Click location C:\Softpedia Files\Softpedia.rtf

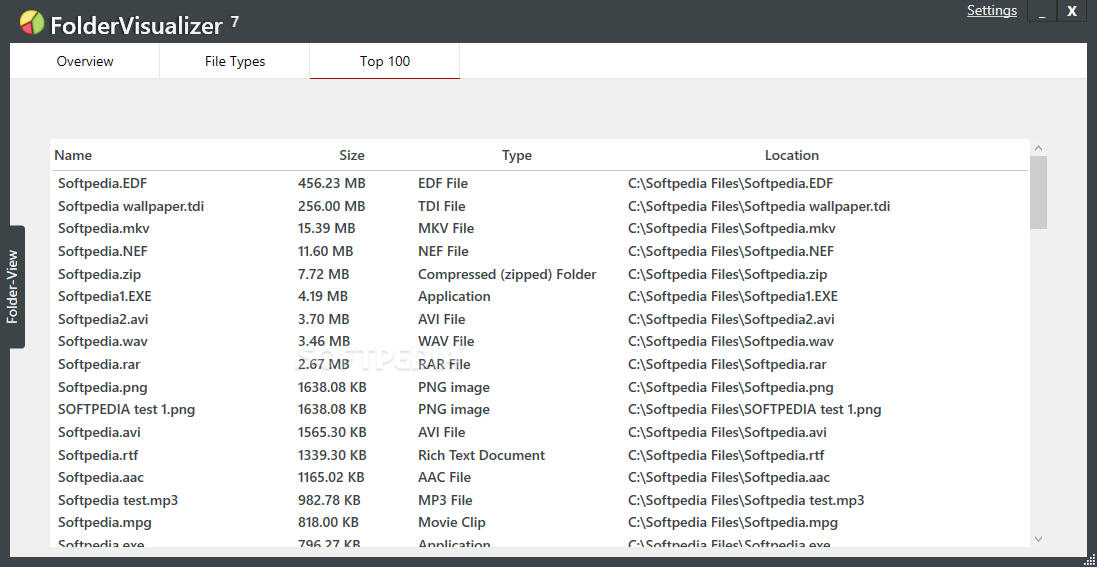point(726,455)
